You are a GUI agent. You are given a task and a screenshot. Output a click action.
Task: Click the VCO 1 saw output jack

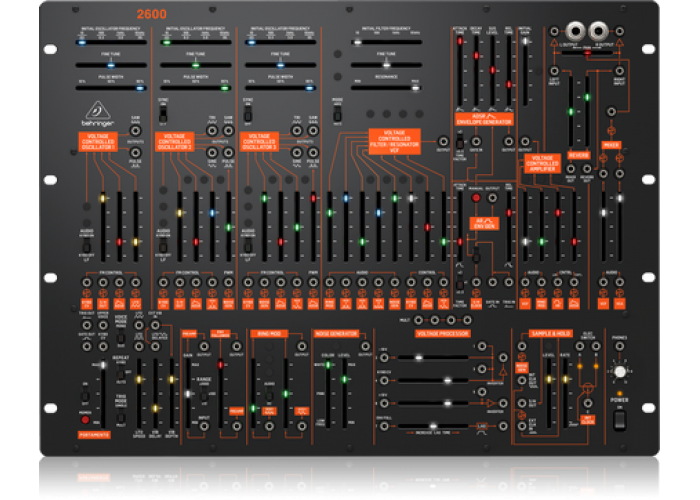[x=135, y=131]
